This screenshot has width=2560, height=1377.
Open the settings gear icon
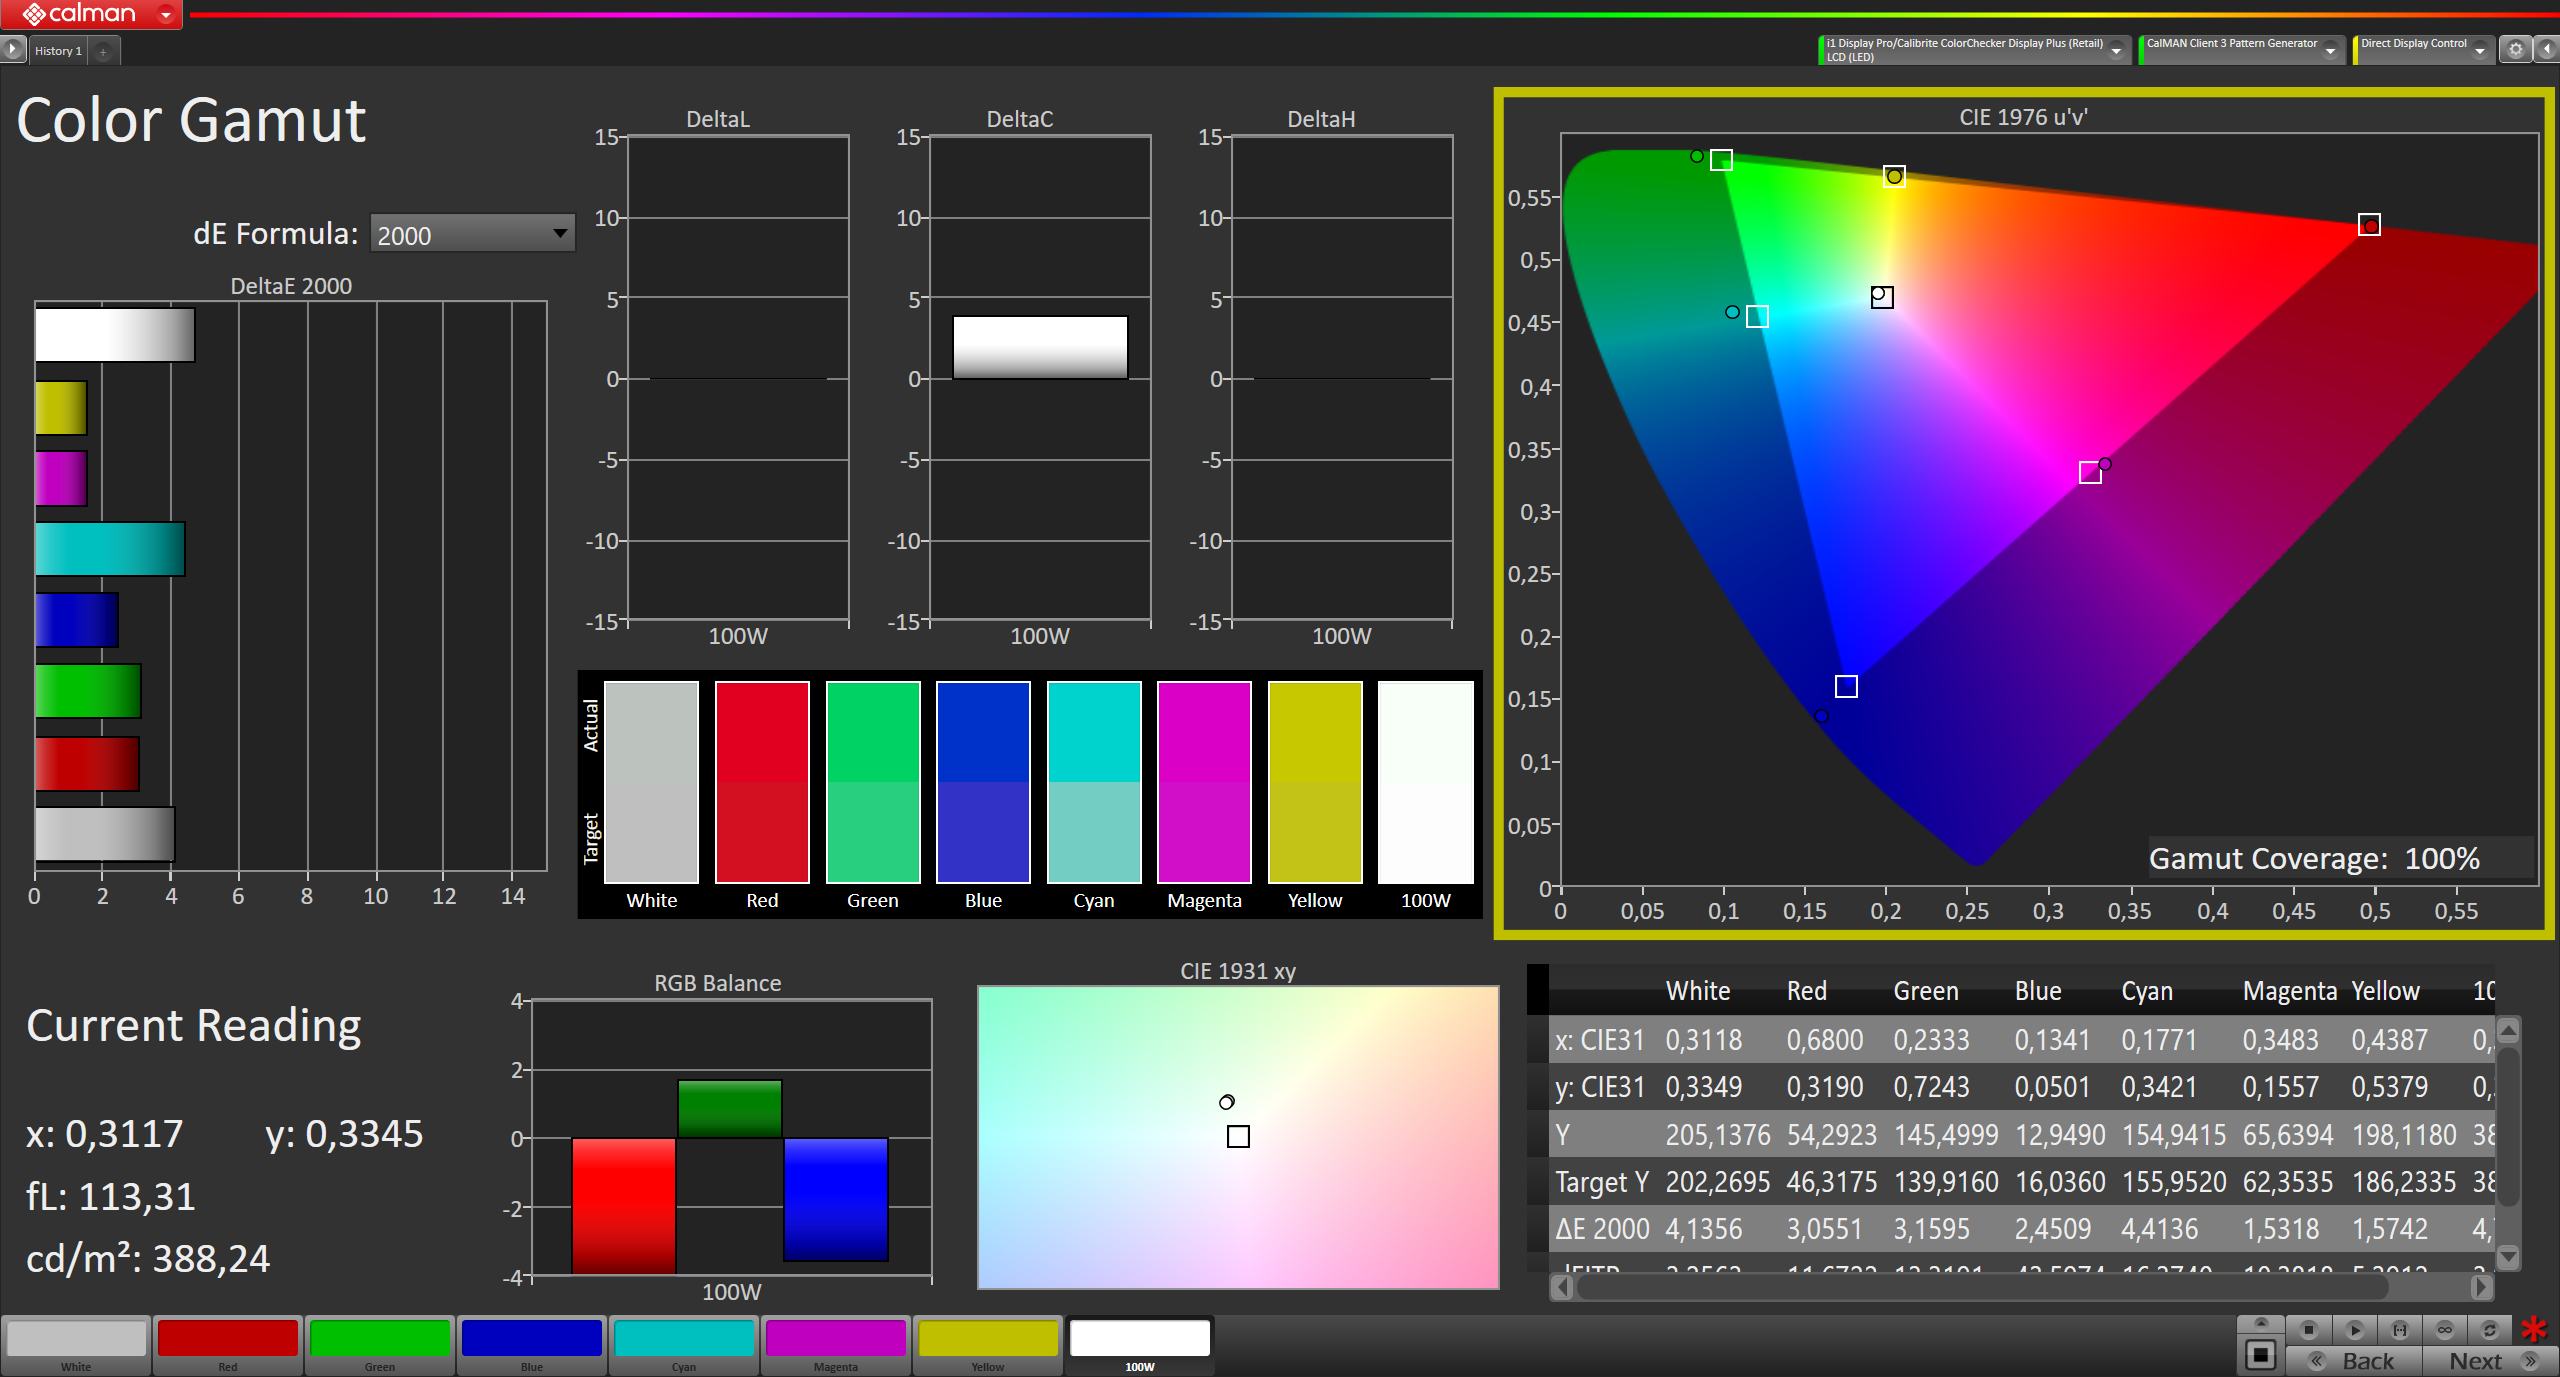pos(2516,49)
